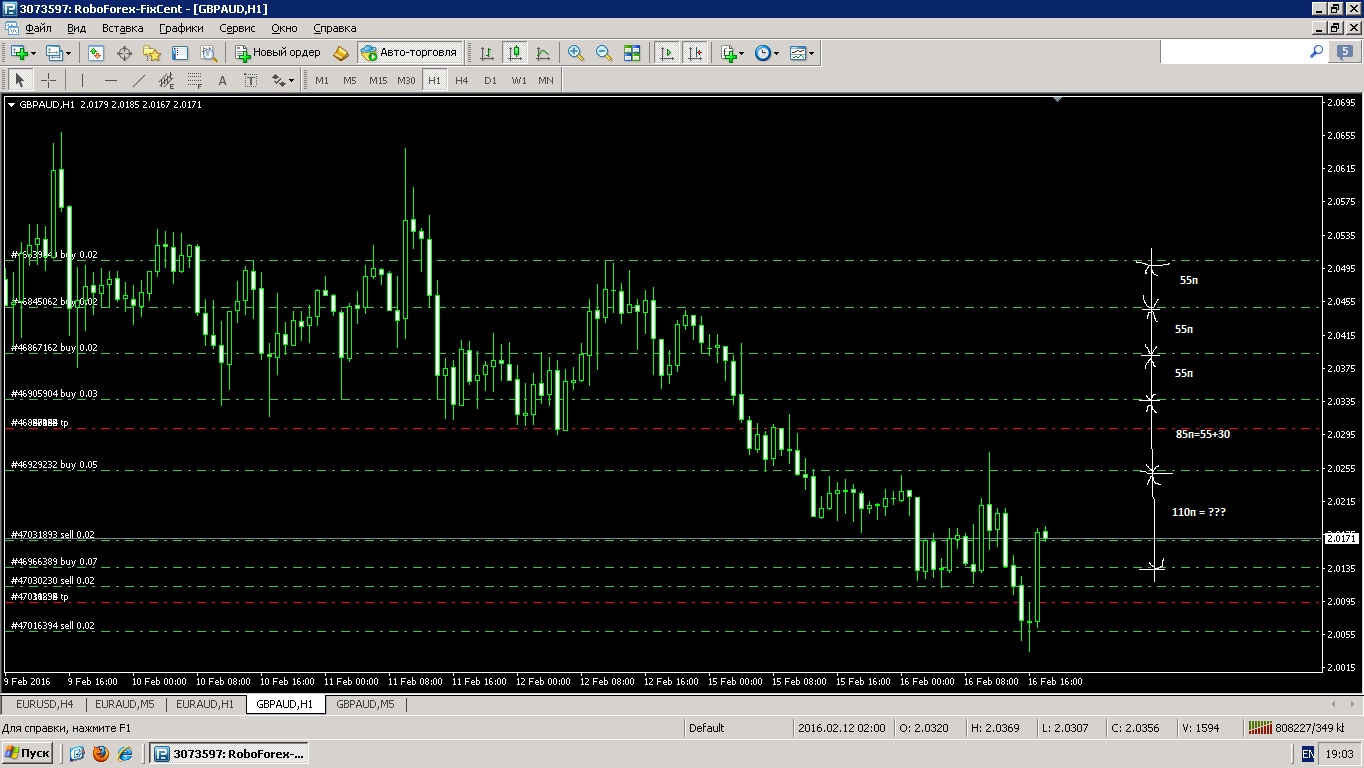Switch to EURUSD,H4 chart tab
This screenshot has width=1364, height=768.
[44, 704]
